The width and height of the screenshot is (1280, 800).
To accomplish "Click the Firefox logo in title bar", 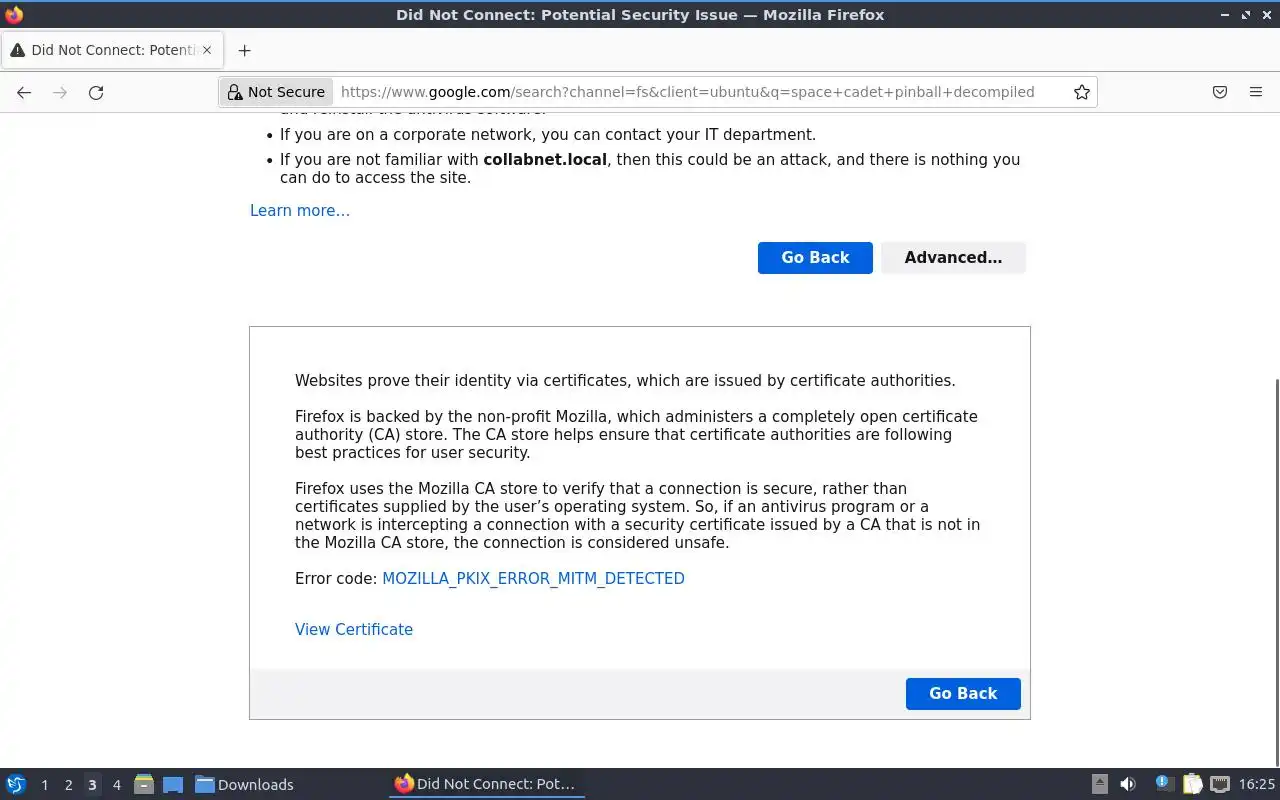I will 14,15.
